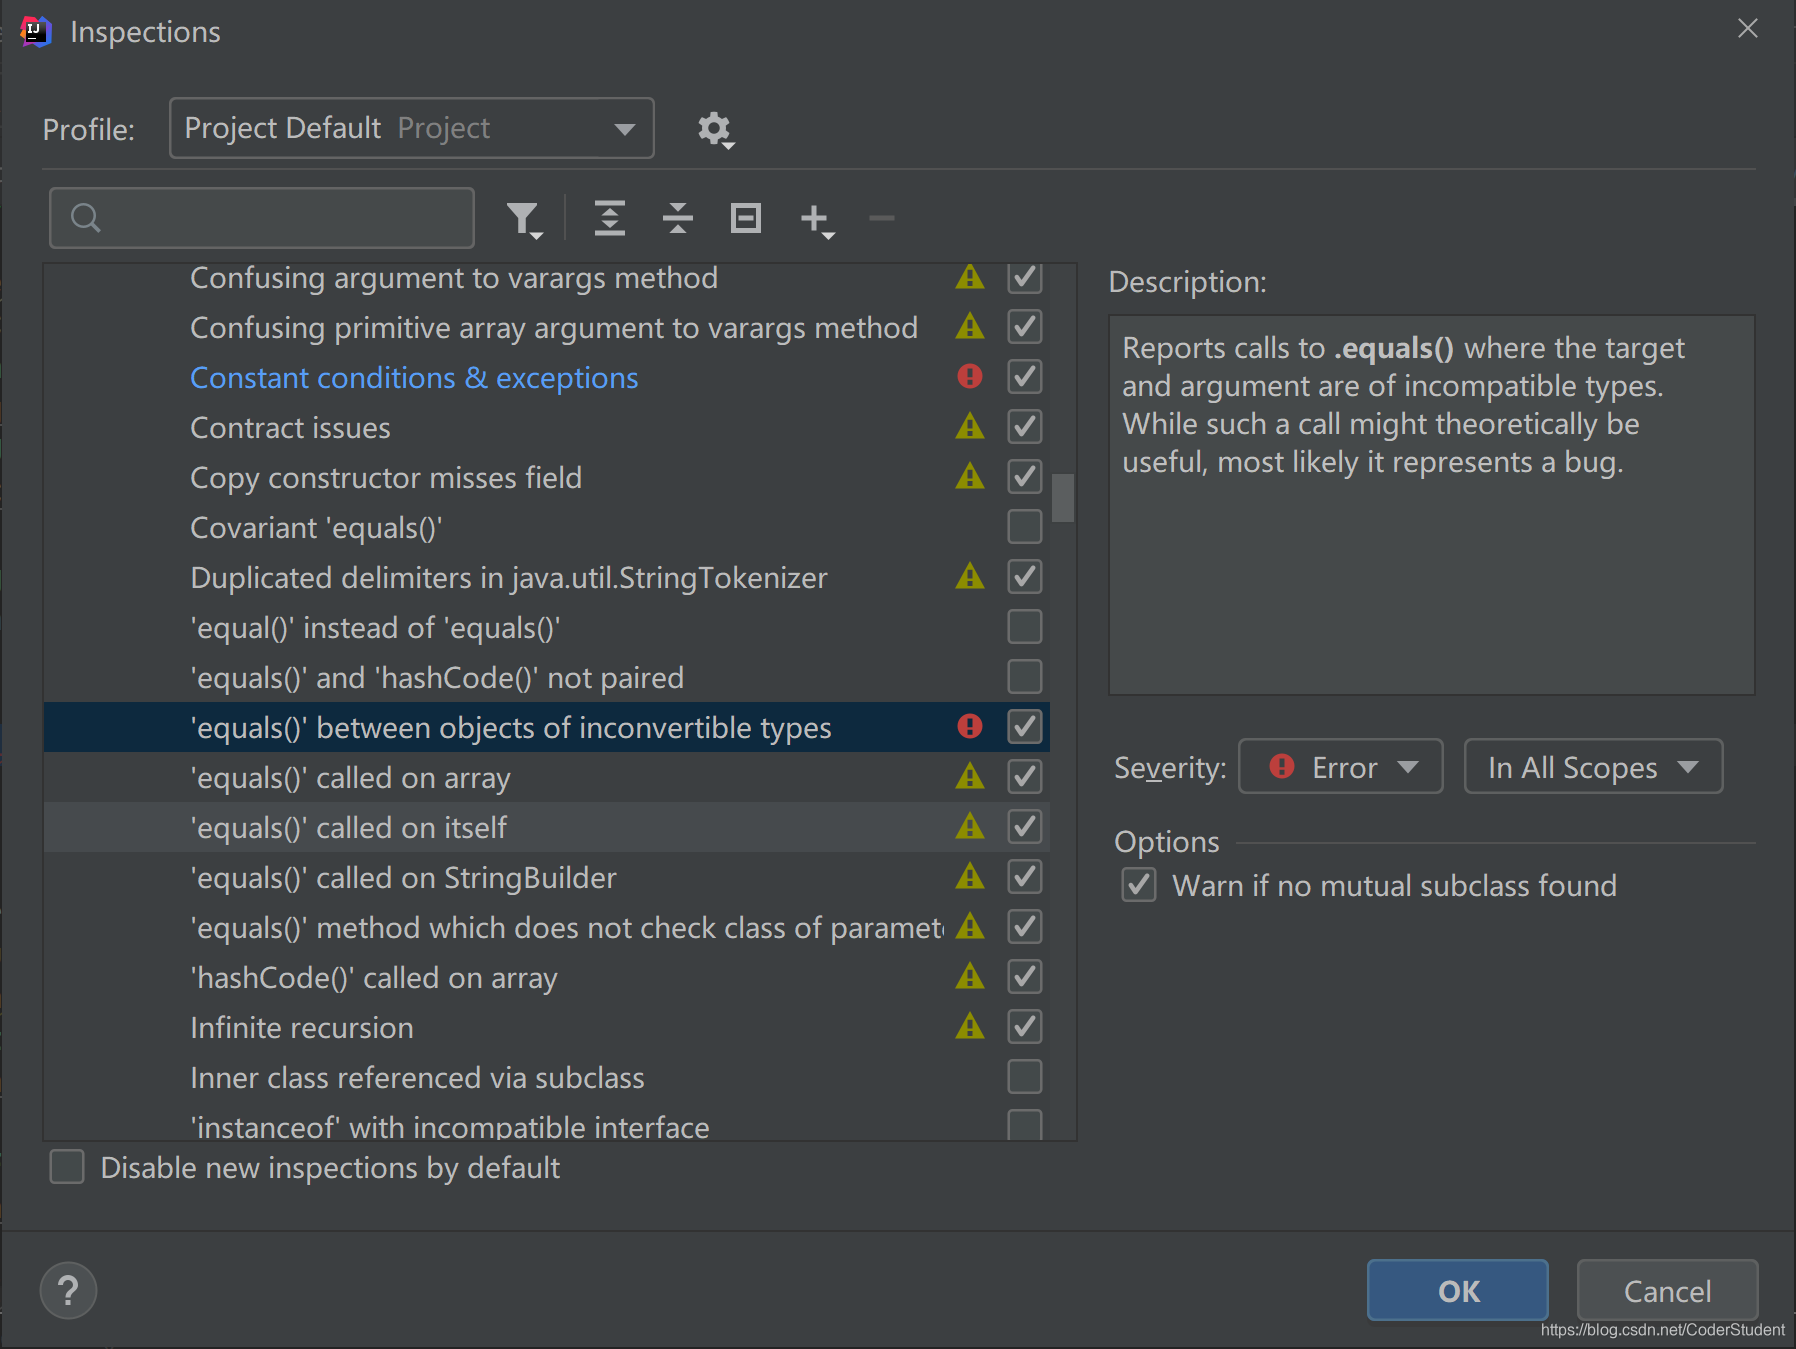Viewport: 1796px width, 1349px height.
Task: Select 'Copy constructor misses field' inspection
Action: coord(546,477)
